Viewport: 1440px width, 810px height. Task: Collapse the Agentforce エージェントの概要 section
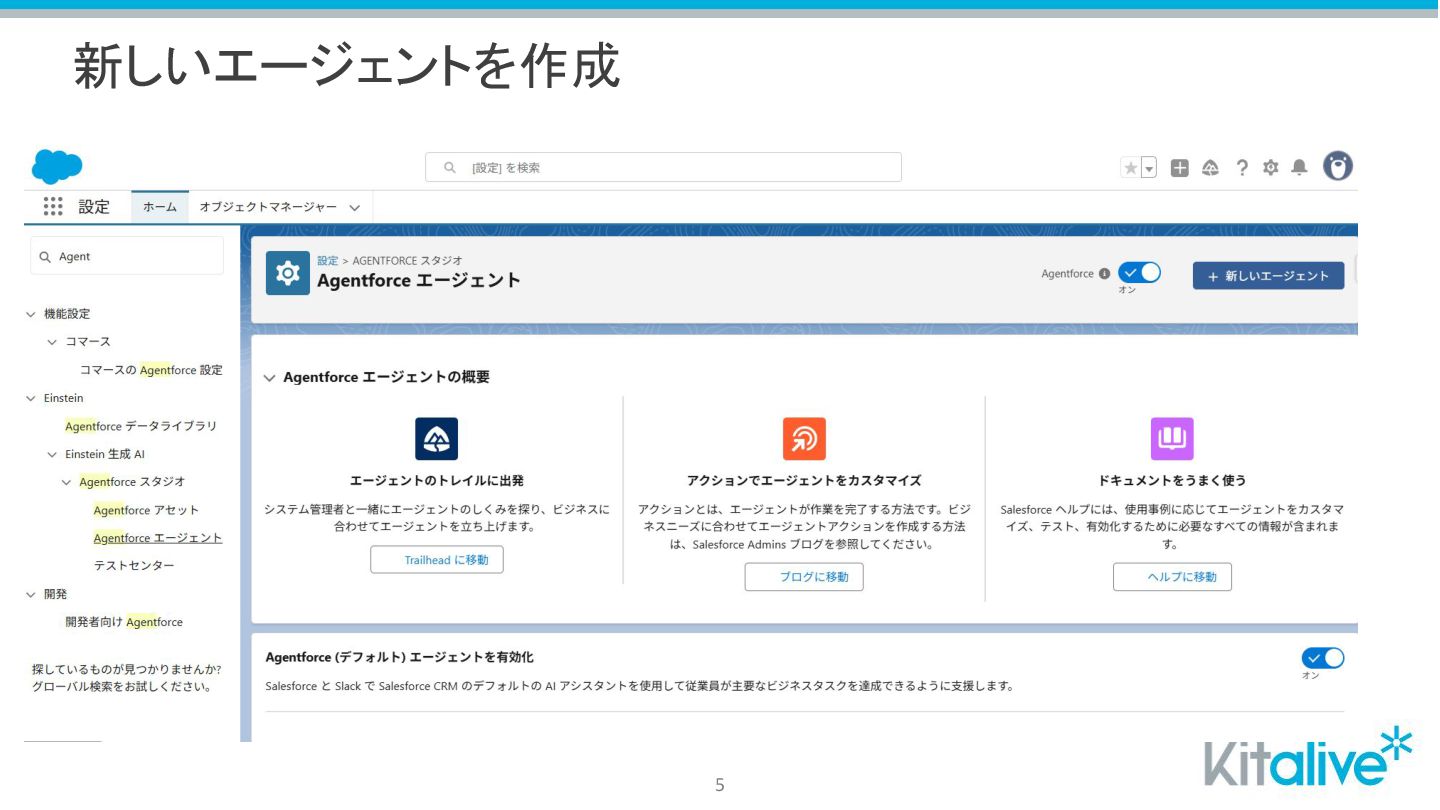click(269, 378)
